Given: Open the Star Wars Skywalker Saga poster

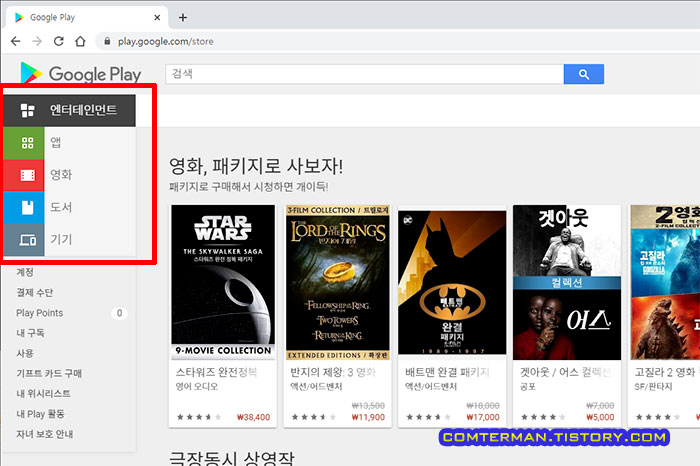Looking at the screenshot, I should 223,282.
